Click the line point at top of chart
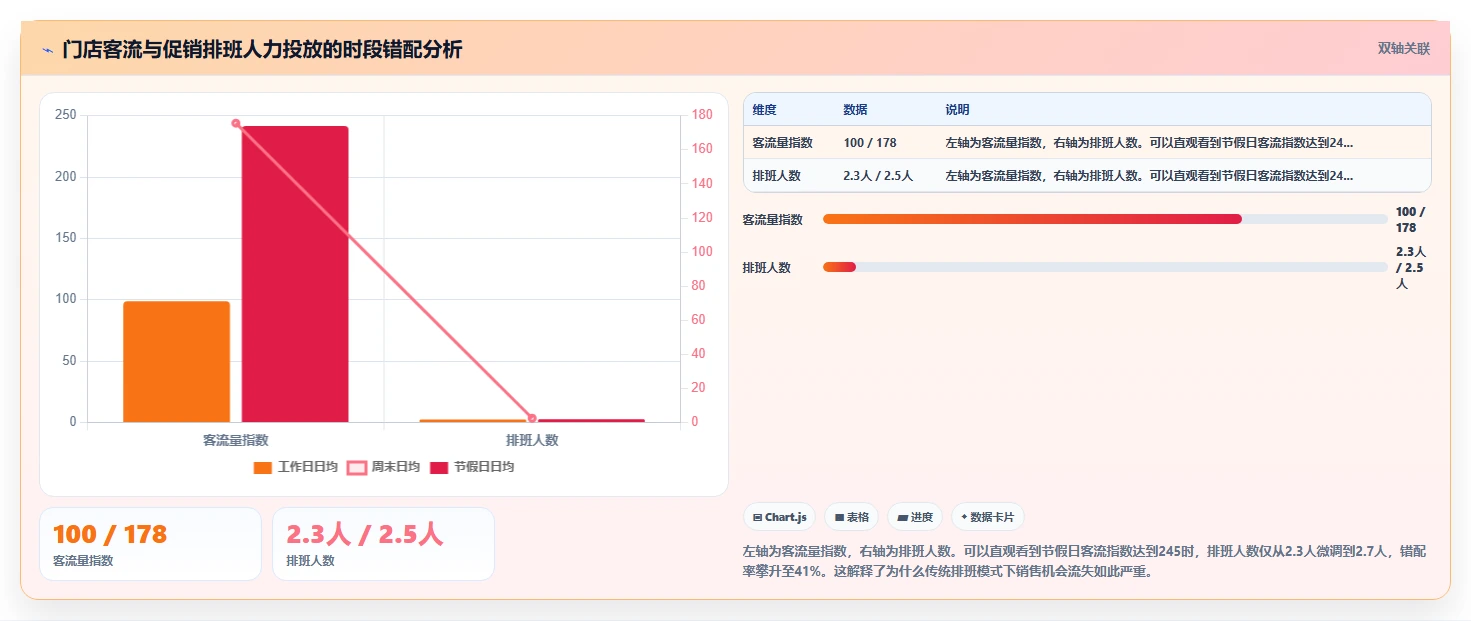This screenshot has width=1471, height=621. pyautogui.click(x=236, y=123)
